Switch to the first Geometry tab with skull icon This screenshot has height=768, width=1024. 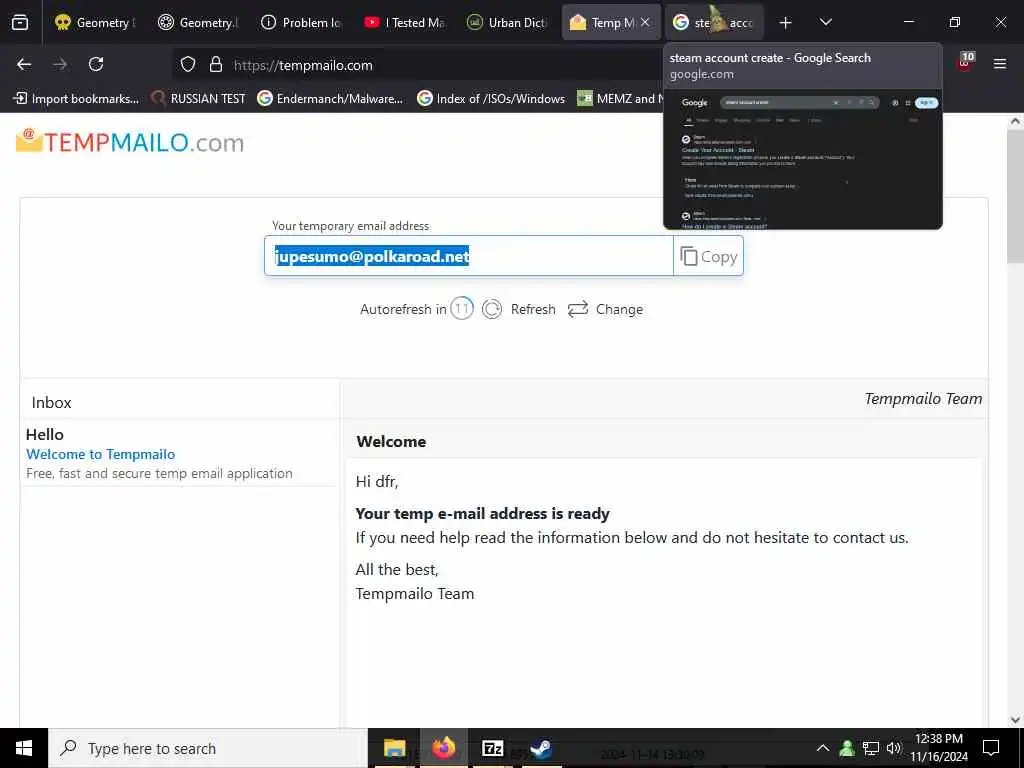94,23
